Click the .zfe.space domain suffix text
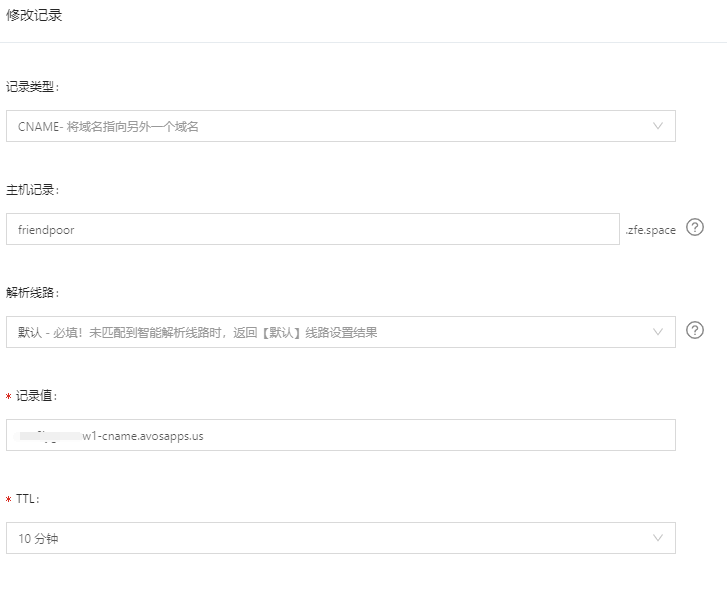 (650, 230)
